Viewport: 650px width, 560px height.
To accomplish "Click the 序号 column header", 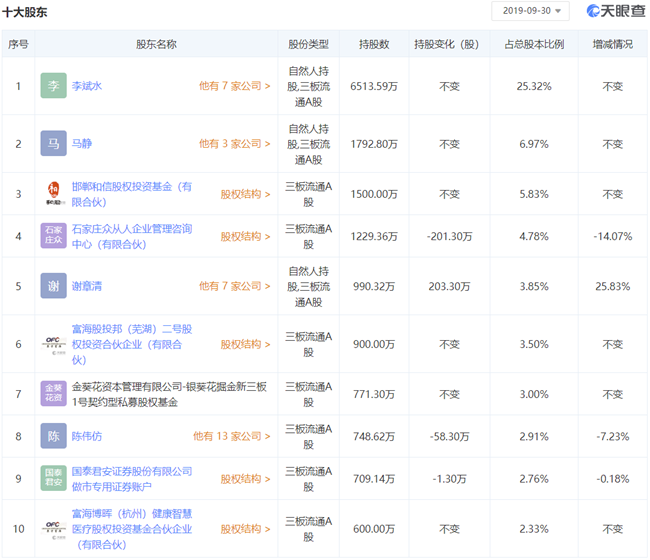I will pyautogui.click(x=18, y=44).
